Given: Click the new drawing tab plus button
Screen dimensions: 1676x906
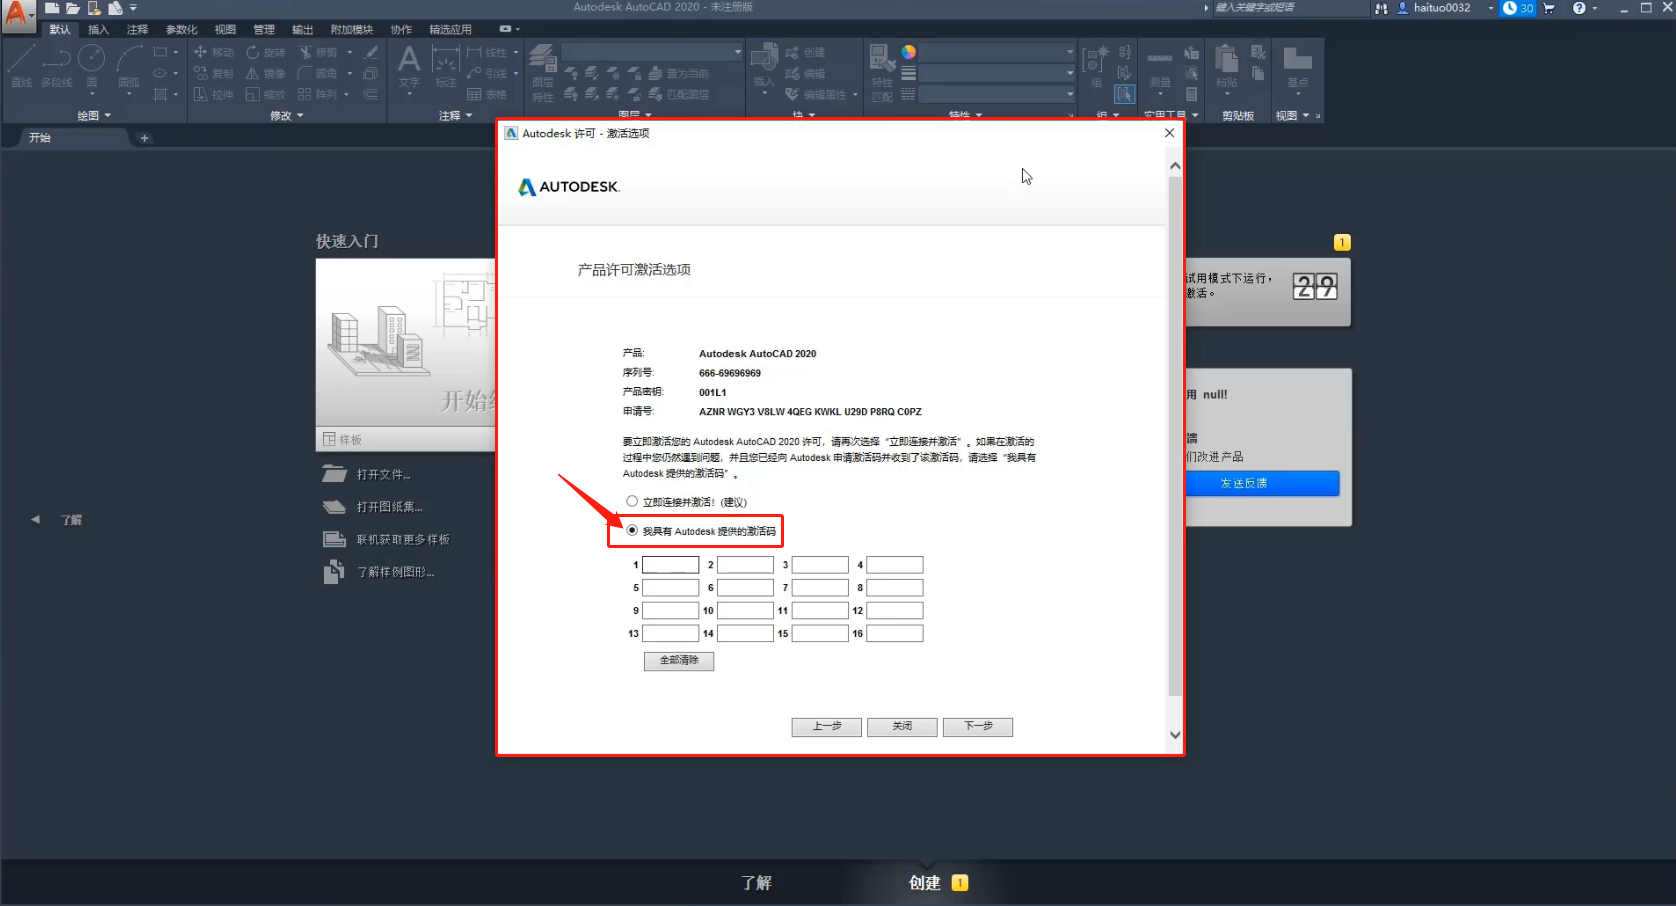Looking at the screenshot, I should coord(144,138).
